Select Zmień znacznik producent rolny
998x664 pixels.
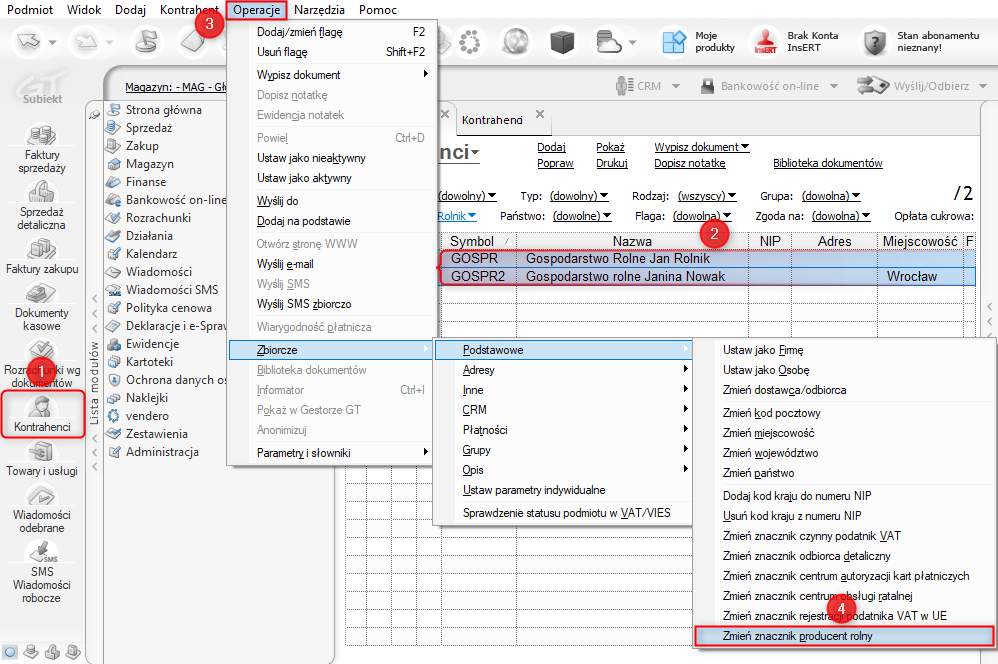(843, 636)
